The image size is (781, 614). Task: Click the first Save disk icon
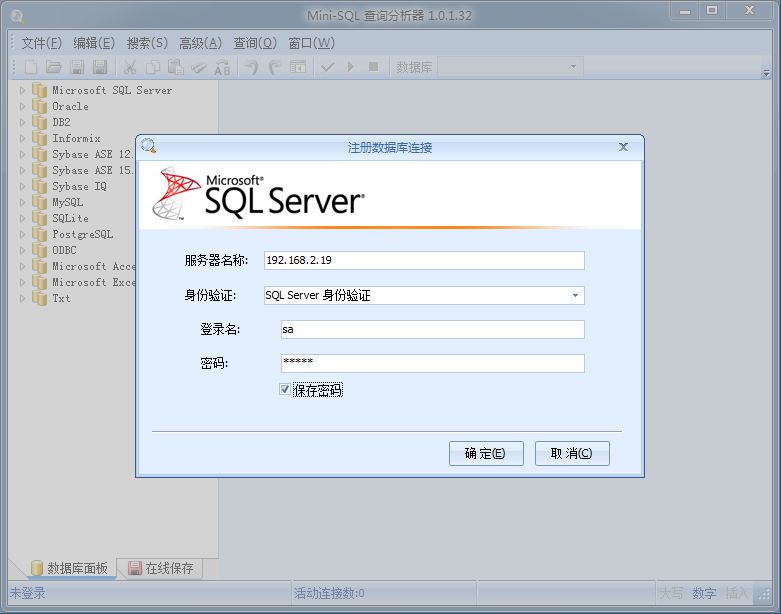click(77, 67)
